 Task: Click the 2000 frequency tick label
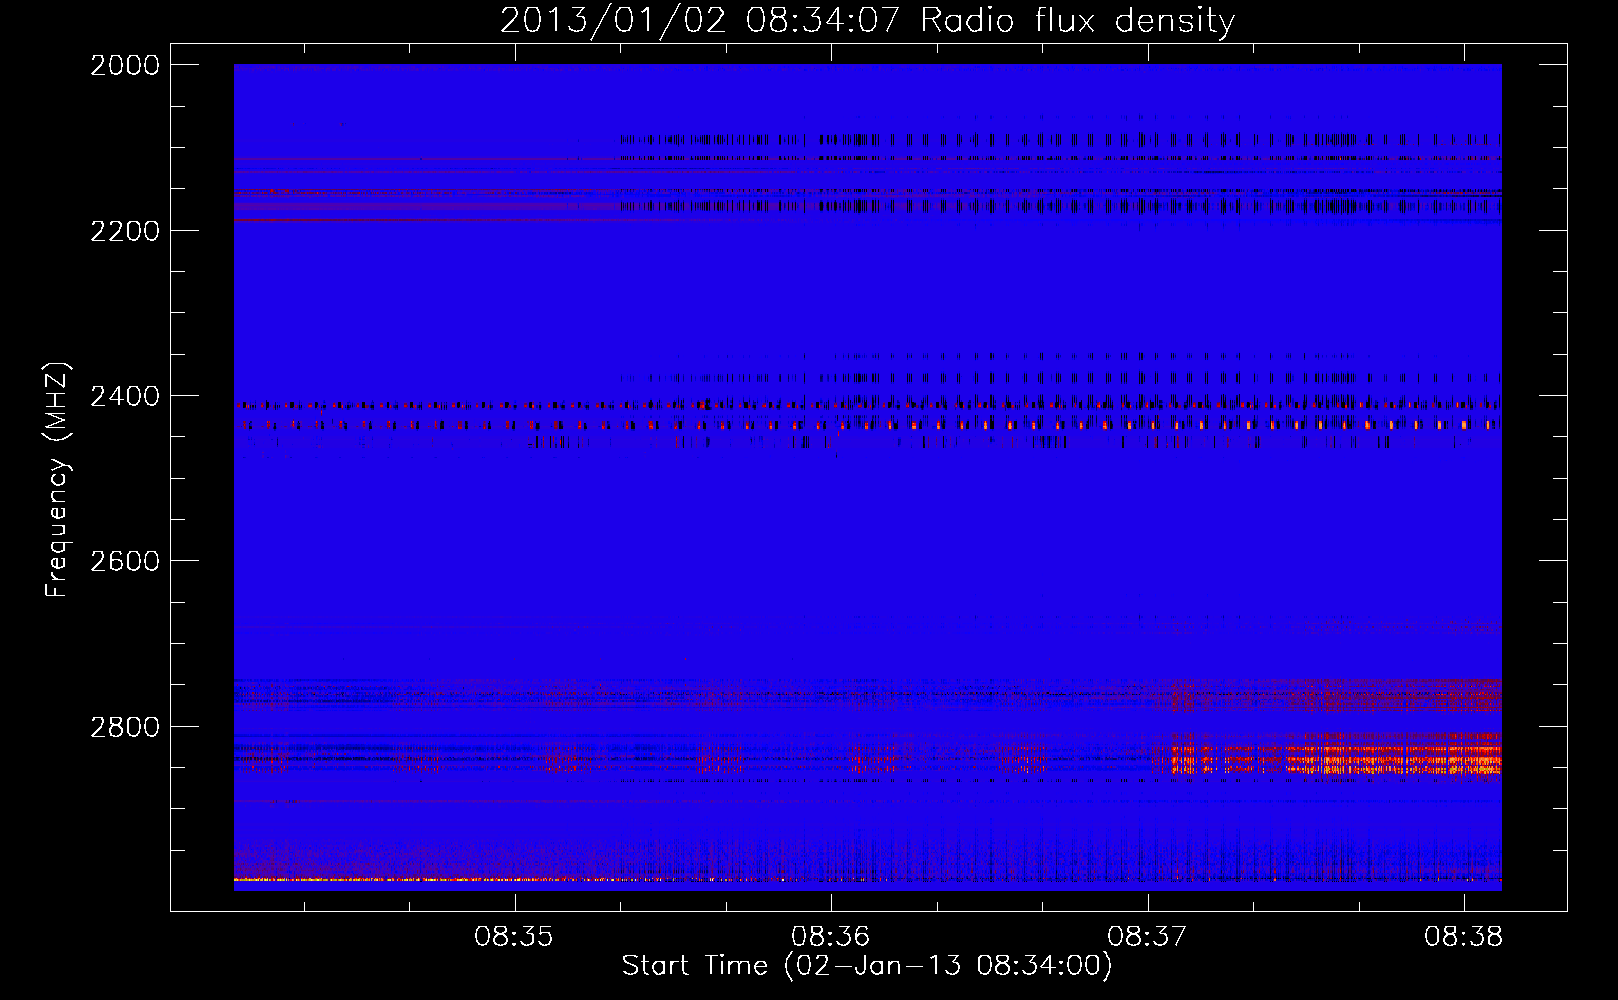[x=125, y=65]
